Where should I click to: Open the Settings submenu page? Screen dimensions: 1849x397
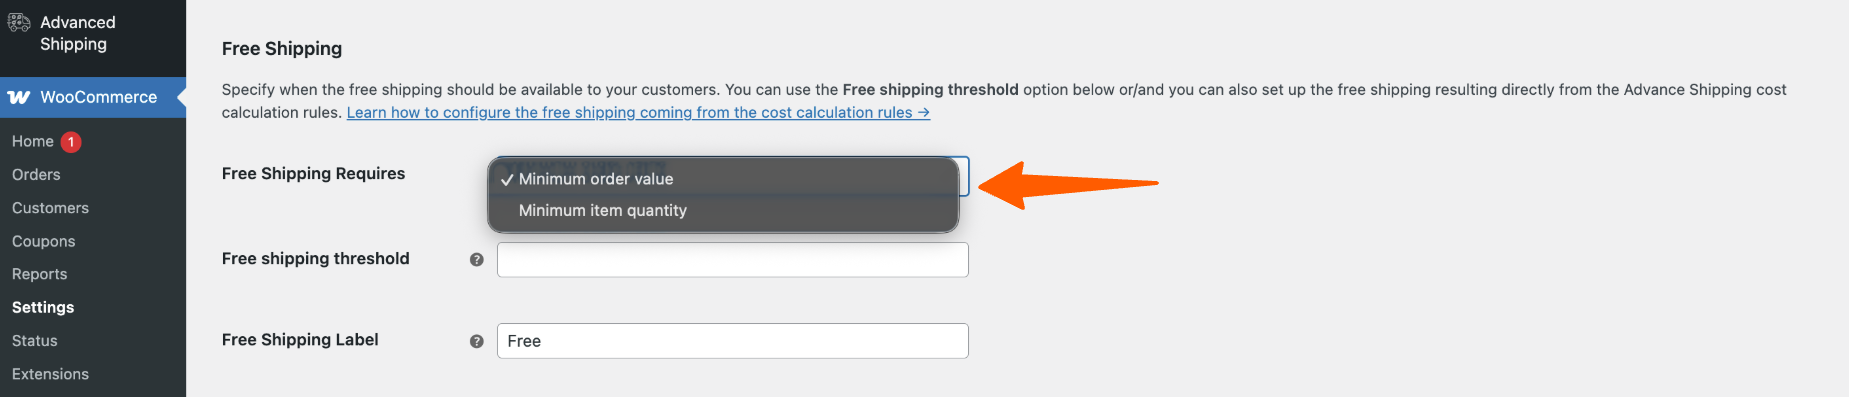point(43,307)
